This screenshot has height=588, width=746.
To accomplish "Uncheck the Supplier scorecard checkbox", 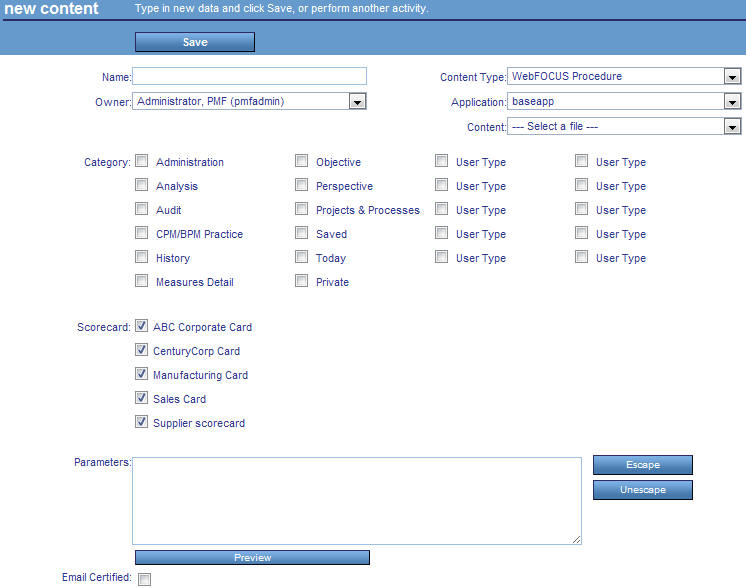I will [141, 422].
